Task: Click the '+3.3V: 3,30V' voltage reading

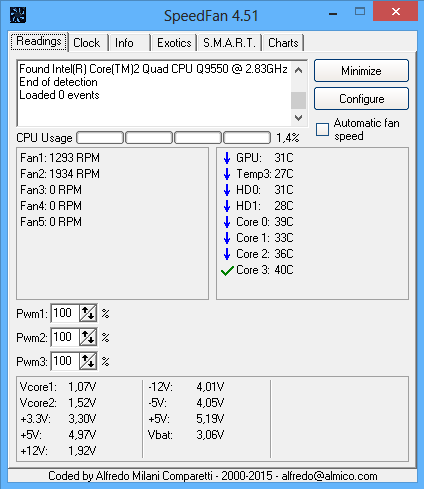Action: point(58,419)
